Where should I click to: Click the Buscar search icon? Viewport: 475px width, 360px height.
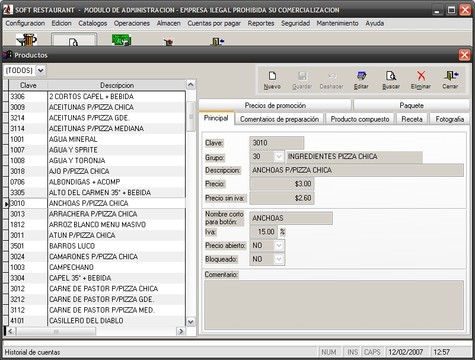(391, 76)
